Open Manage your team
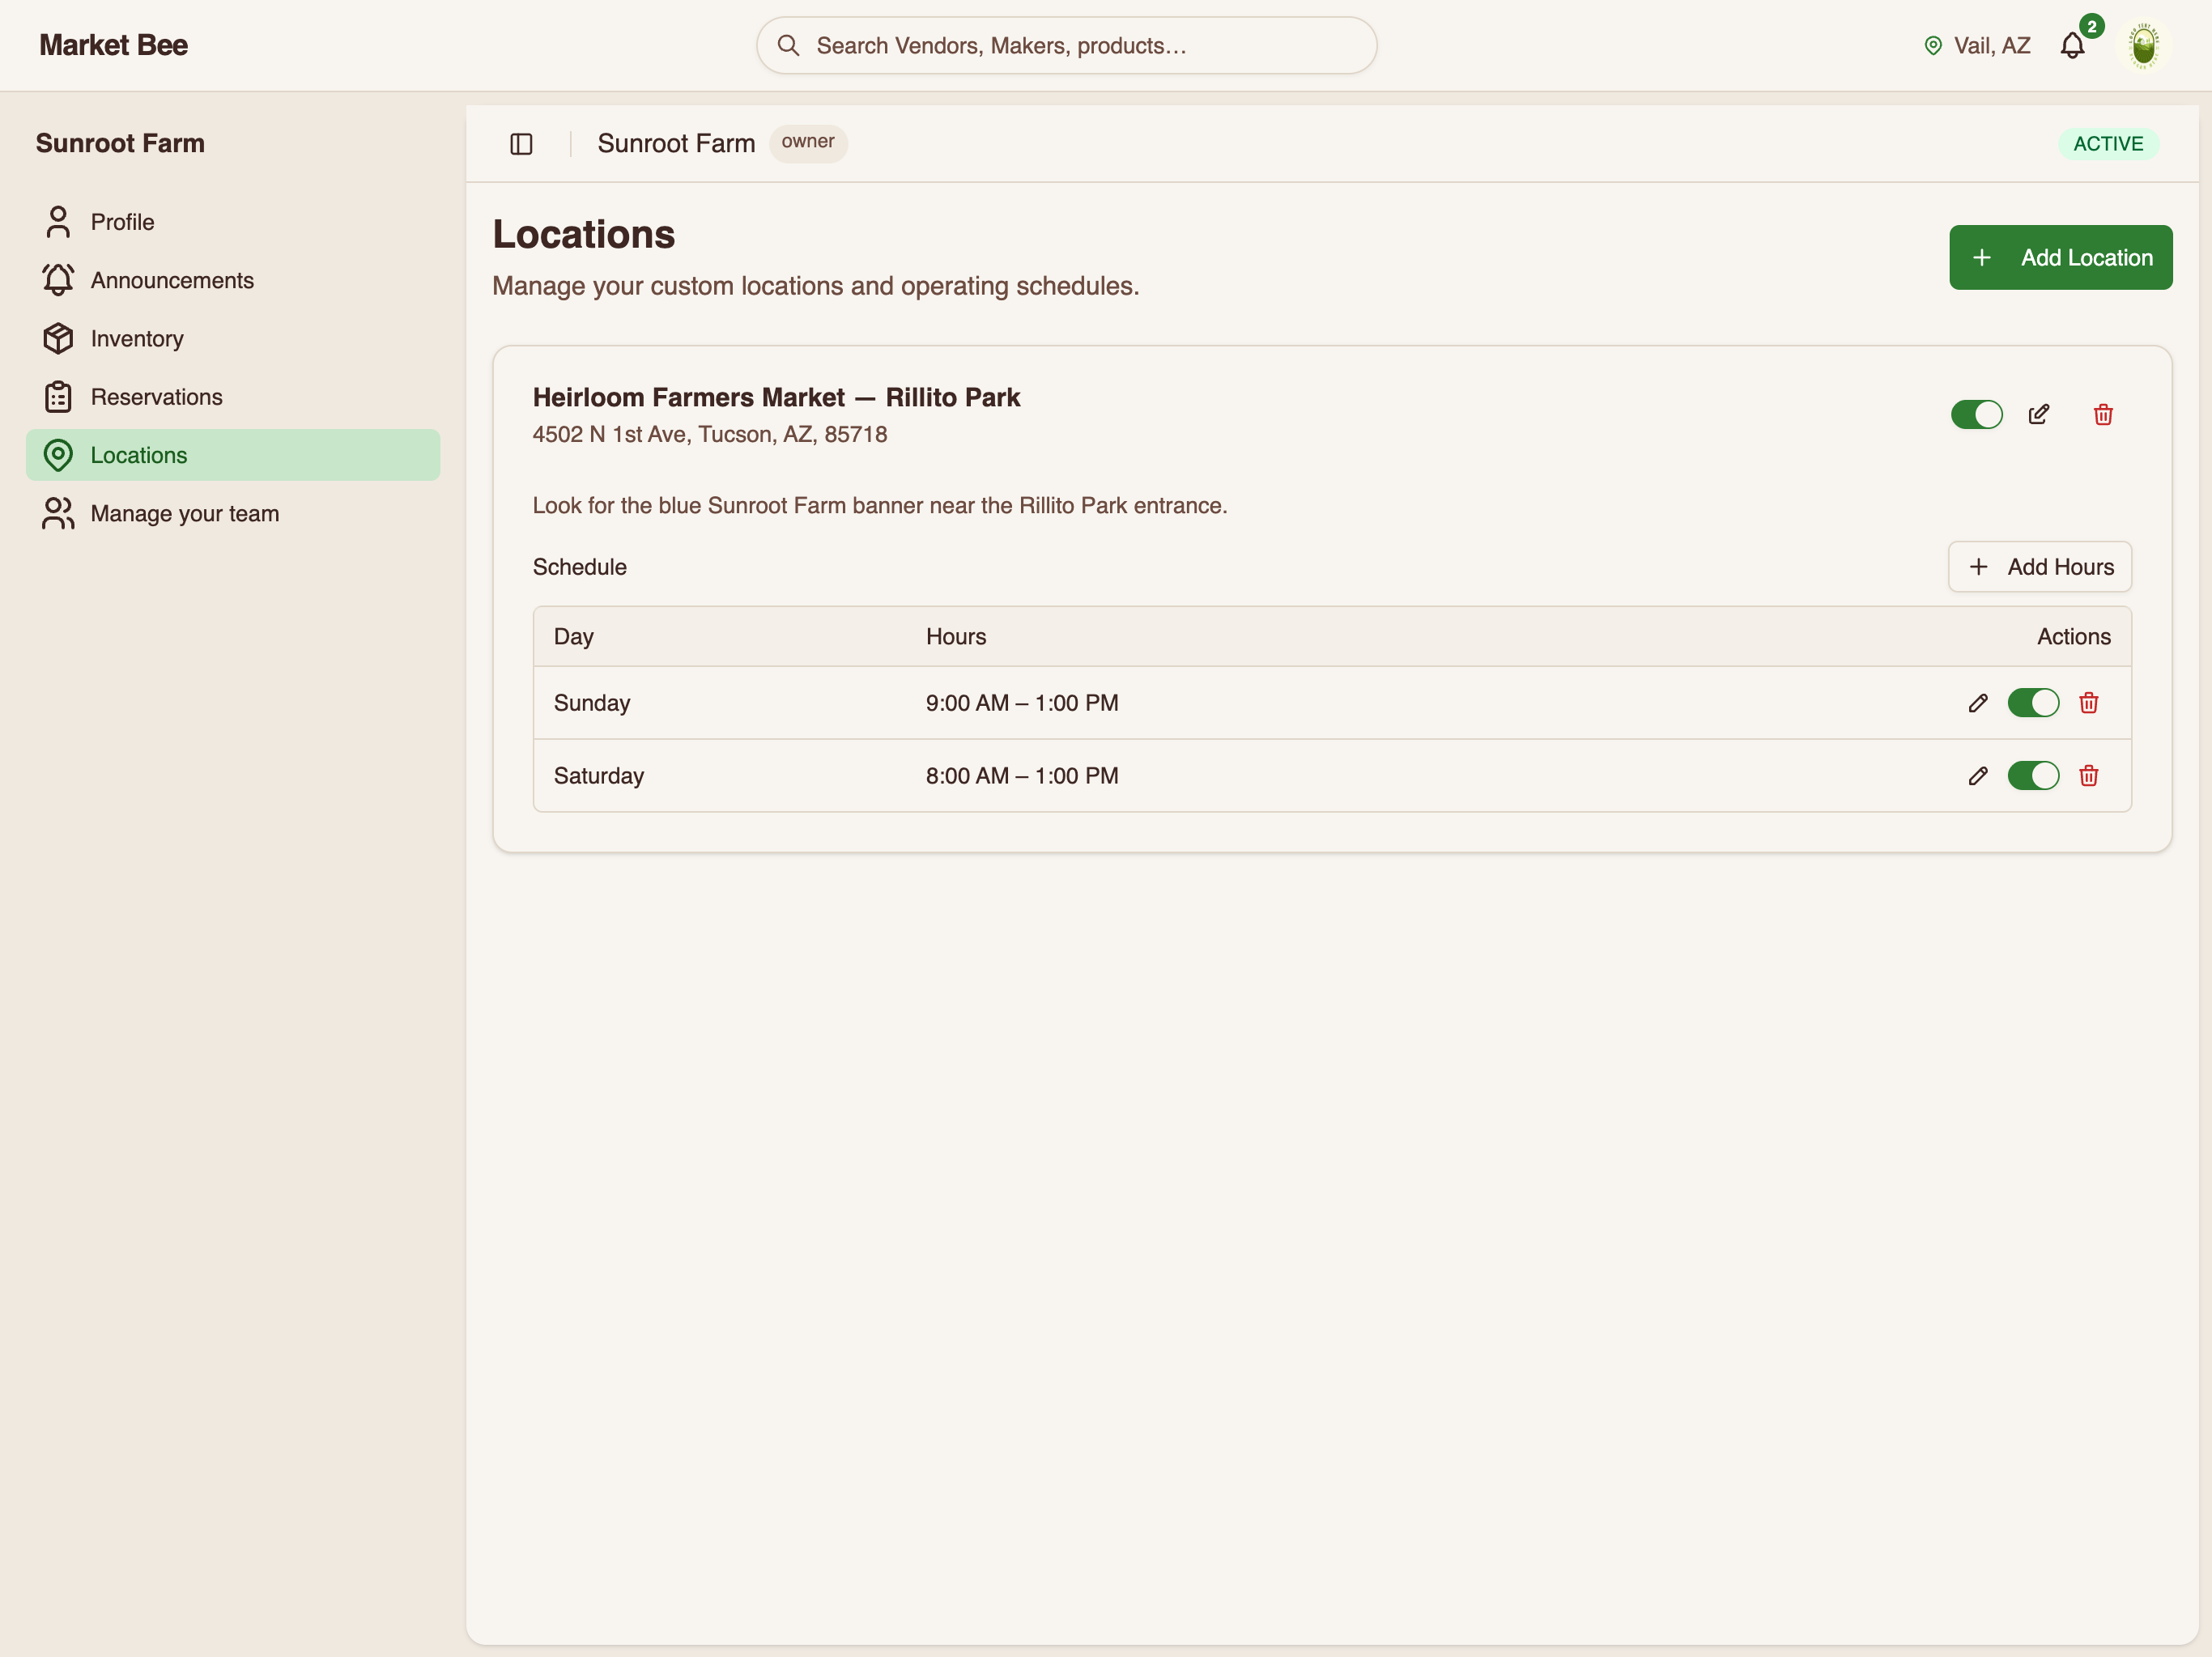Screen dimensions: 2212x1657 [233, 513]
